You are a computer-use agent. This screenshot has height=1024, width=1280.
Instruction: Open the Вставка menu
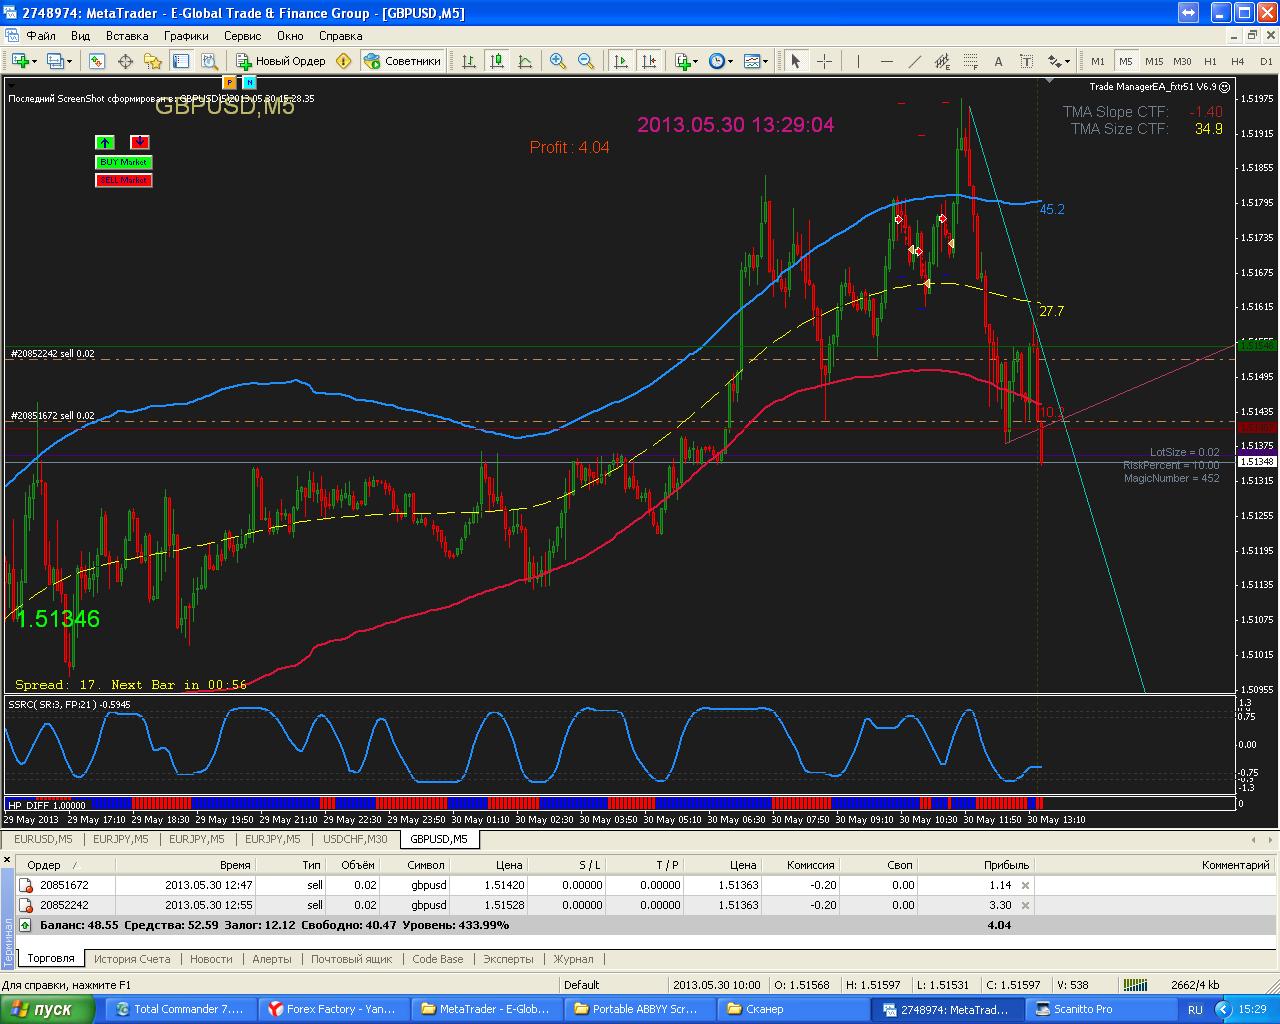click(x=127, y=35)
